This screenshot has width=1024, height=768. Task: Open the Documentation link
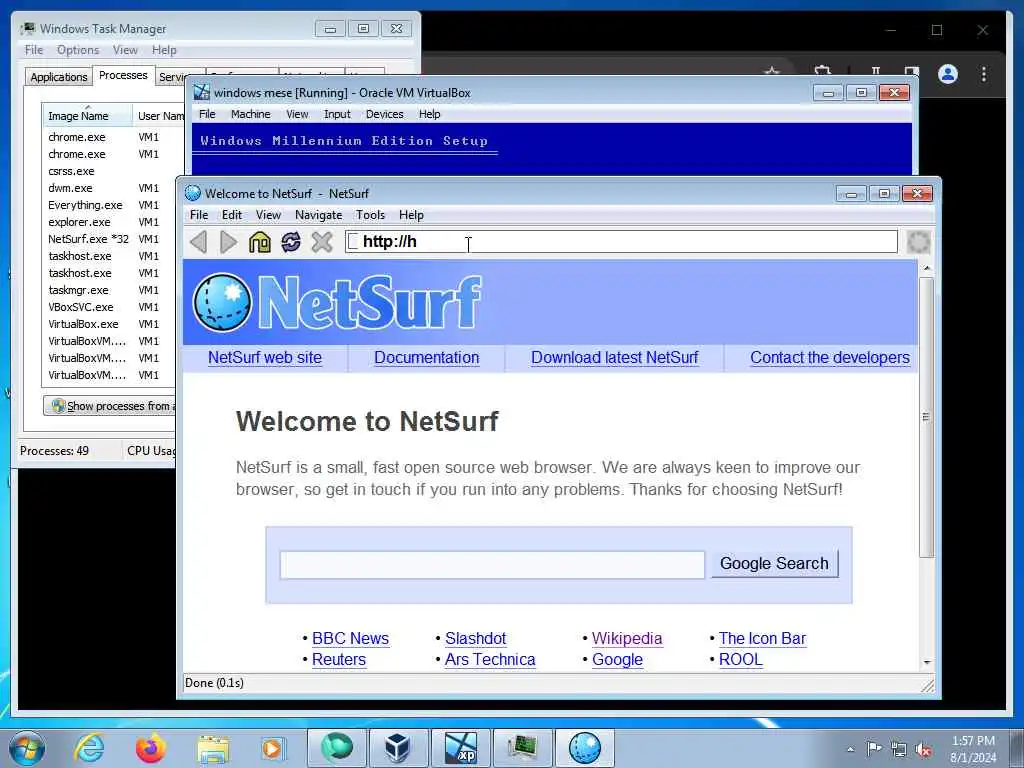[x=426, y=357]
